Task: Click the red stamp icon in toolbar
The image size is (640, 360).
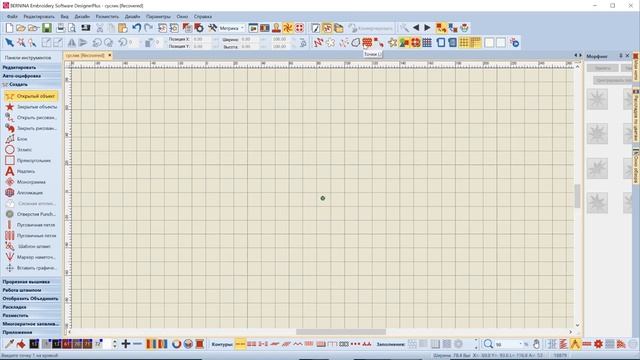Action: point(276,28)
